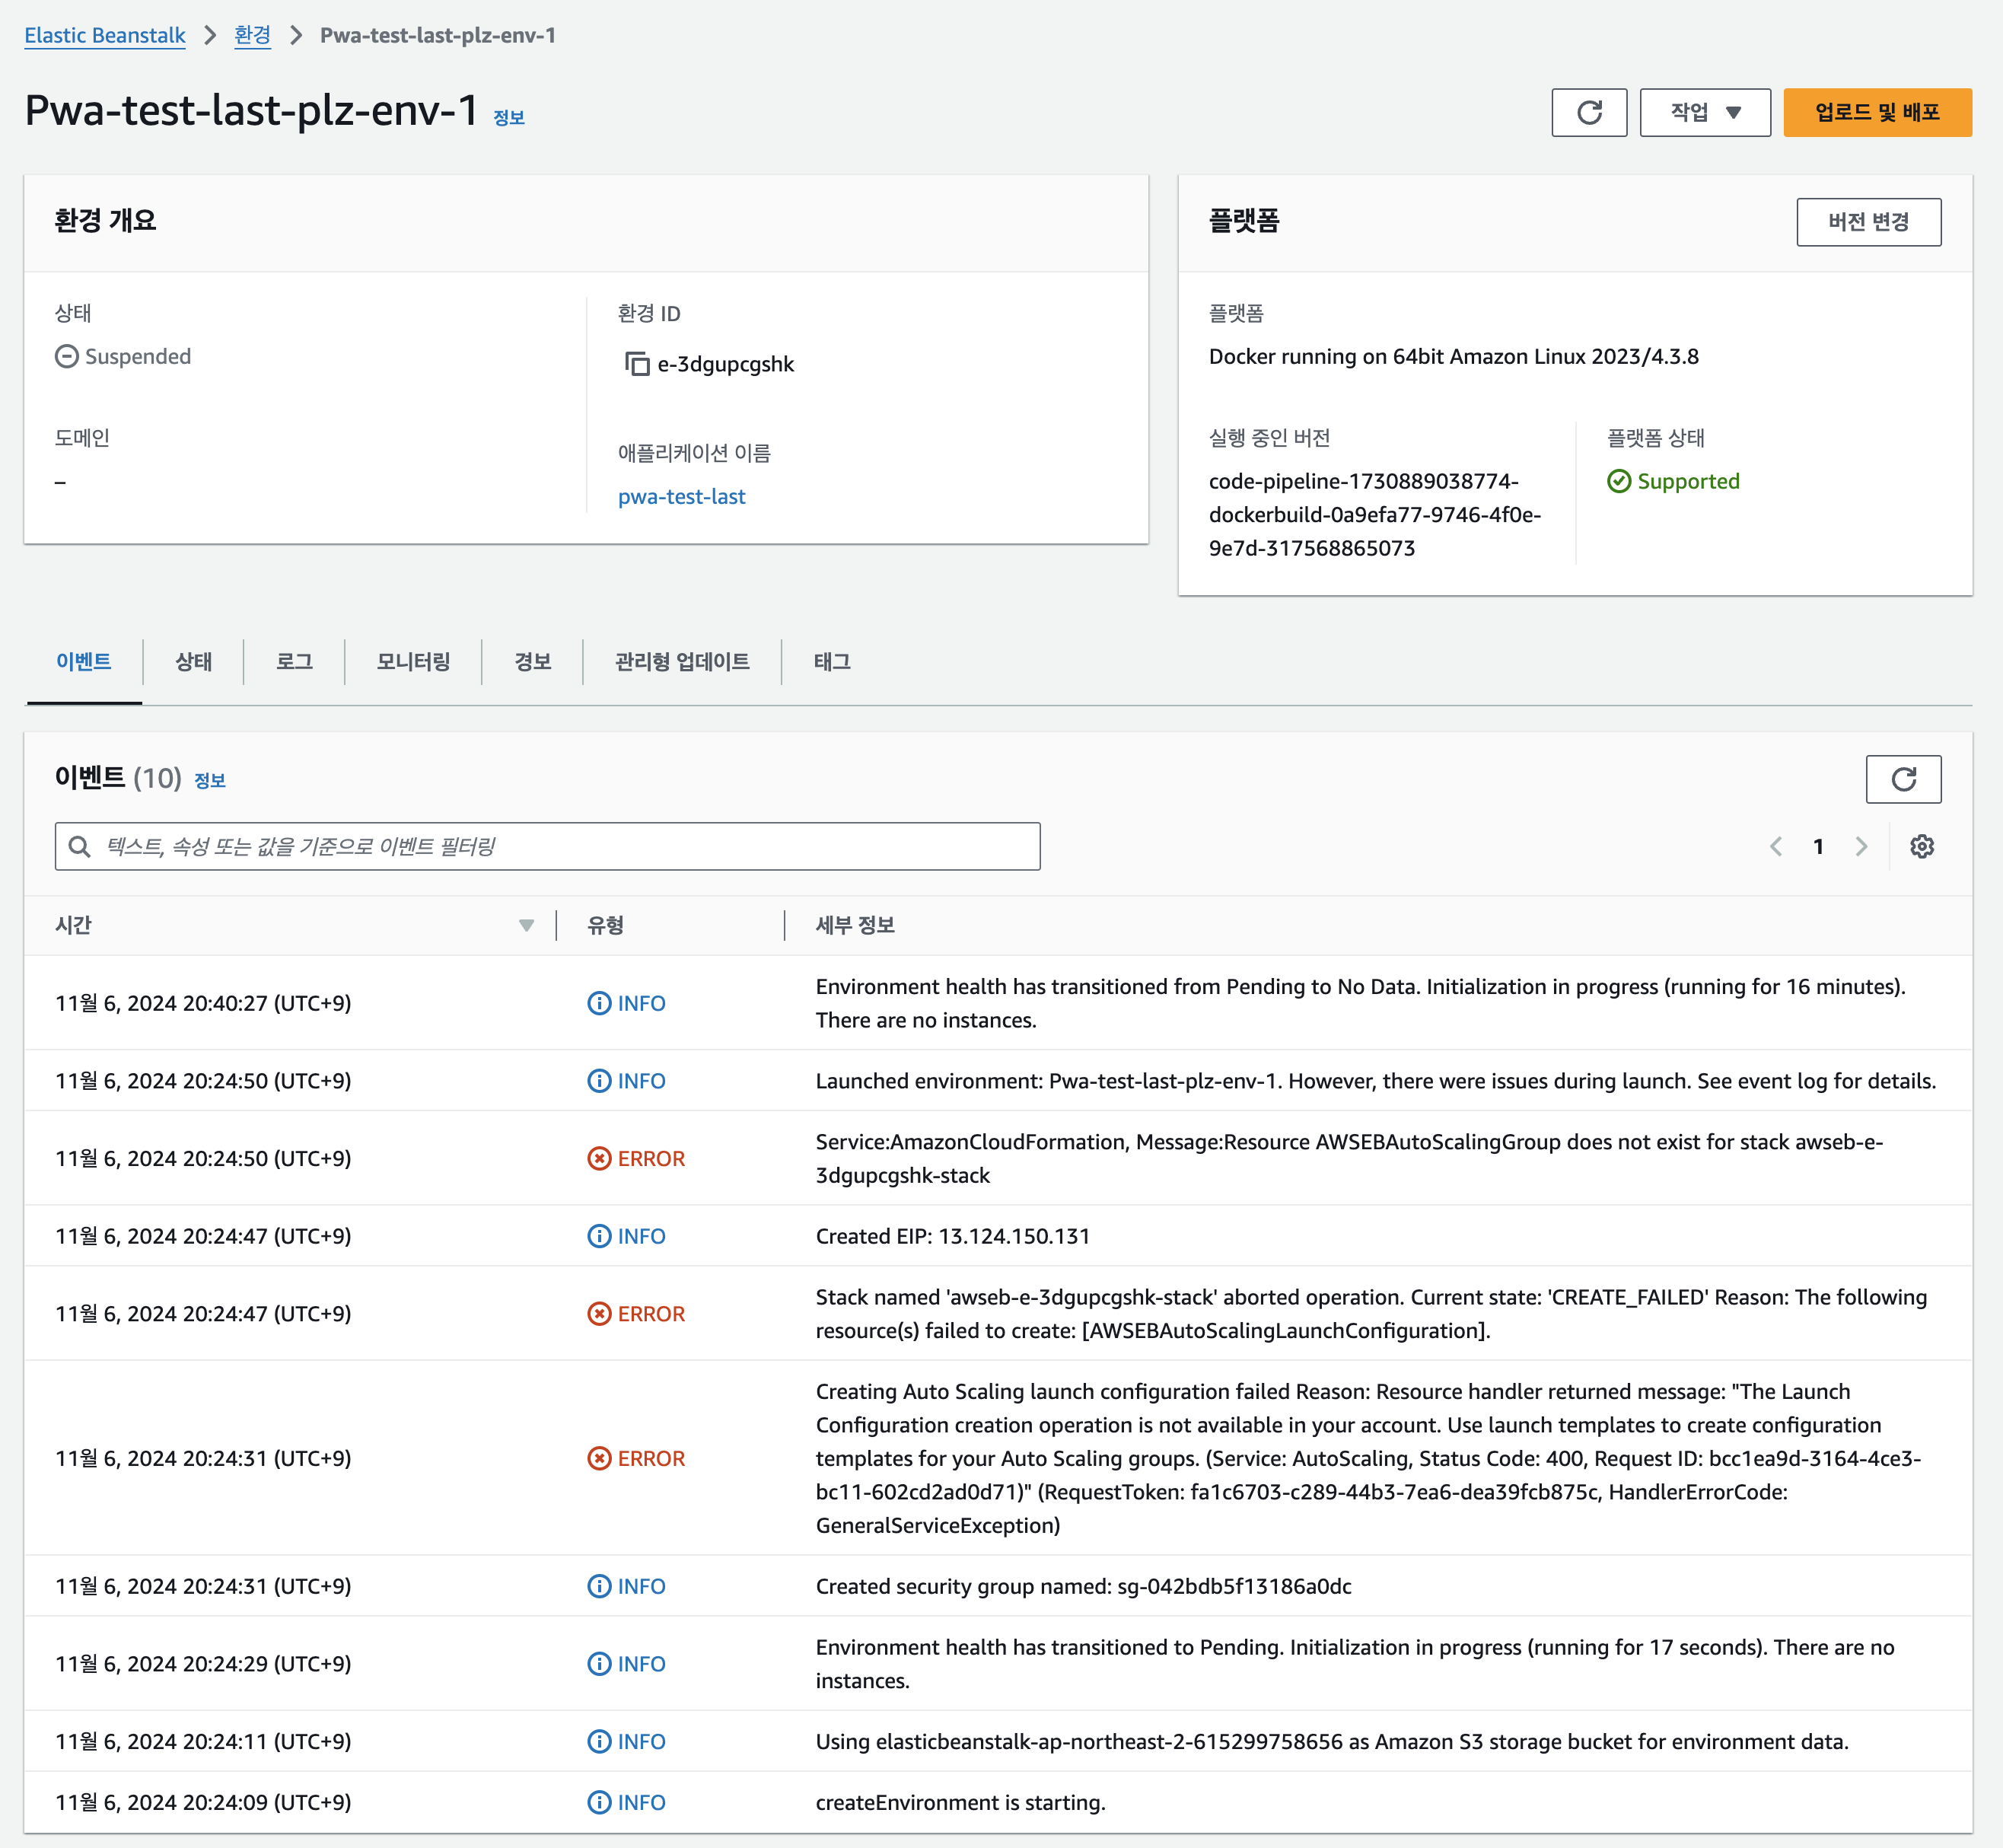Image resolution: width=2003 pixels, height=1848 pixels.
Task: Click ERROR icon for AWSEBAutoScalingGroup event
Action: pos(599,1158)
